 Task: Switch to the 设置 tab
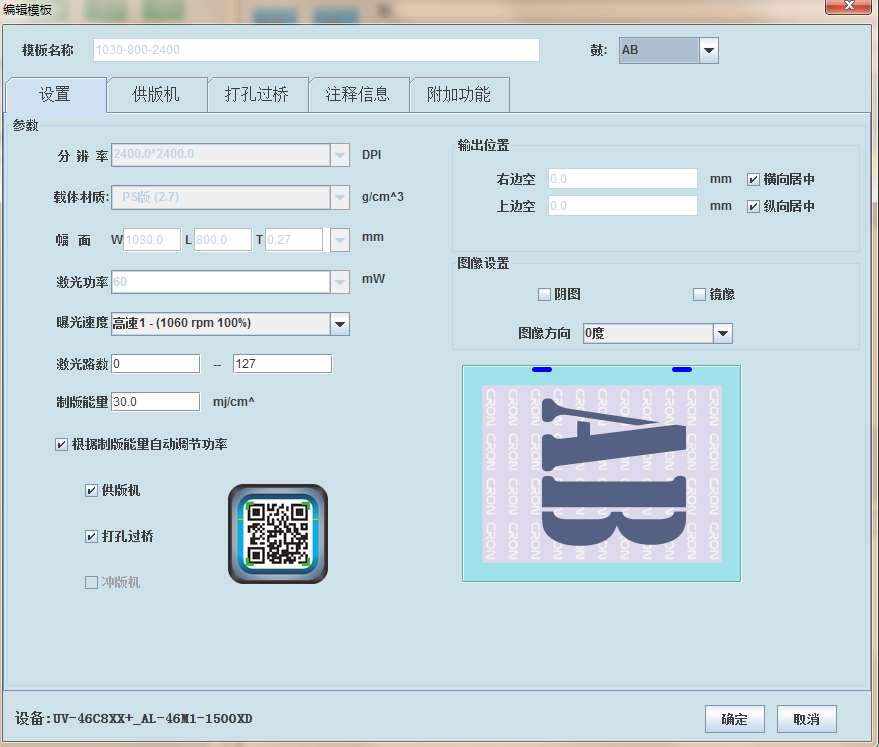tap(55, 95)
